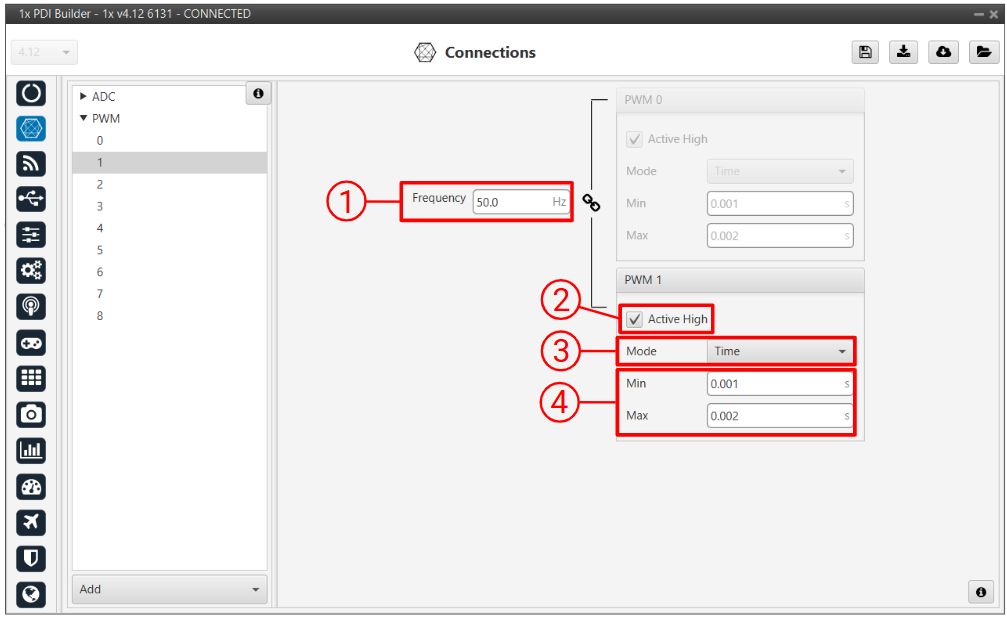Image resolution: width=1007 pixels, height=618 pixels.
Task: Toggle the PWM 1 Active High checkbox
Action: (635, 319)
